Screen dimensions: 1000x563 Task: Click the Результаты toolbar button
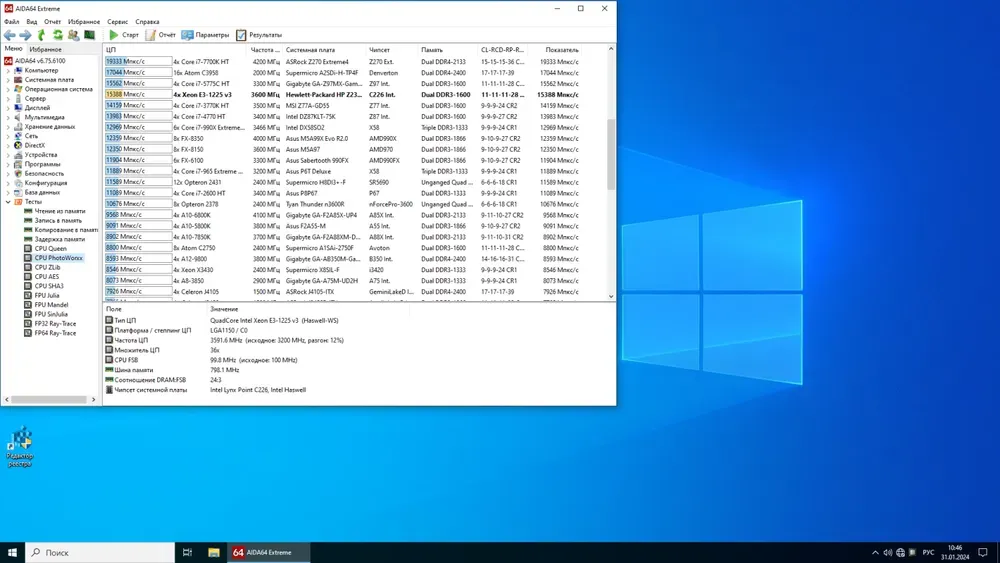click(259, 35)
